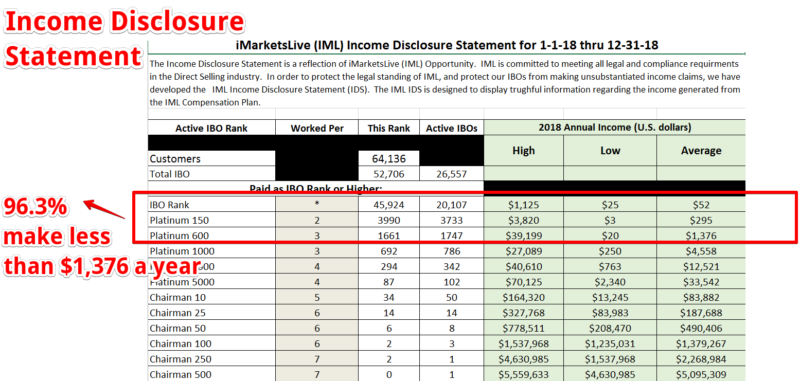Image resolution: width=800 pixels, height=381 pixels.
Task: Select the $12,521 average income cell
Action: click(x=702, y=266)
